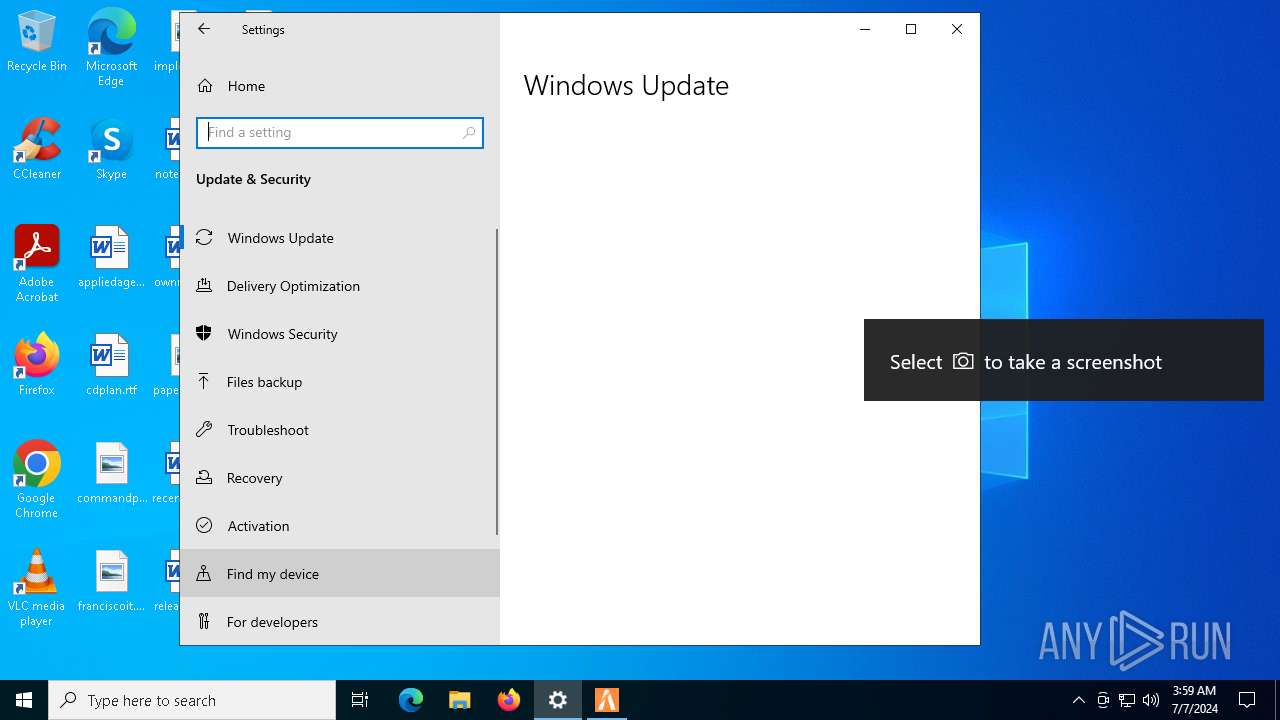Viewport: 1280px width, 720px height.
Task: Open Delivery Optimization settings
Action: pyautogui.click(x=340, y=286)
